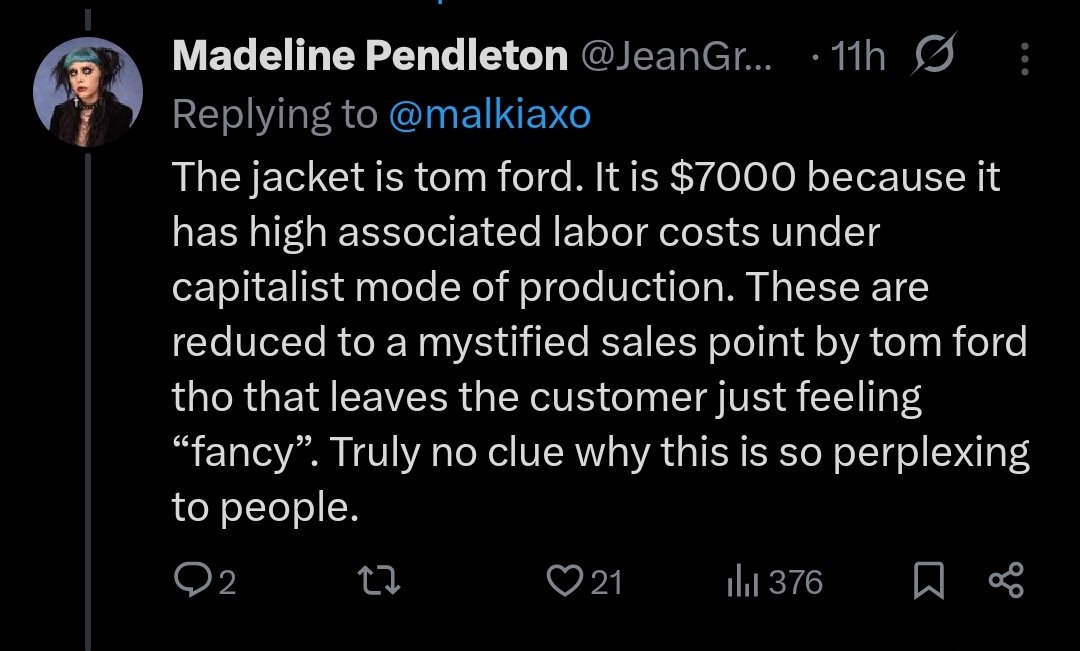1080x651 pixels.
Task: Like the tweet with the heart icon
Action: point(564,581)
